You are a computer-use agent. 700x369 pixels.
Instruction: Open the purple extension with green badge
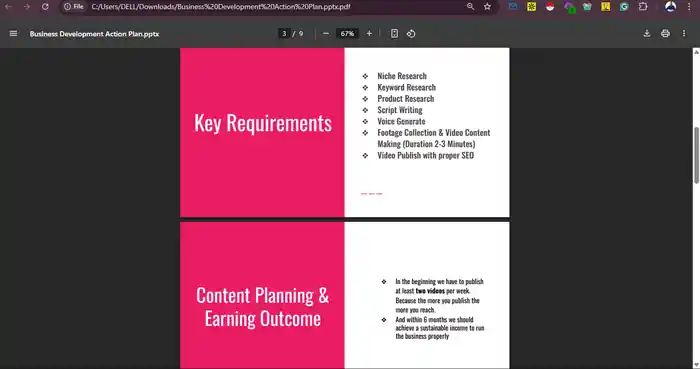[569, 7]
